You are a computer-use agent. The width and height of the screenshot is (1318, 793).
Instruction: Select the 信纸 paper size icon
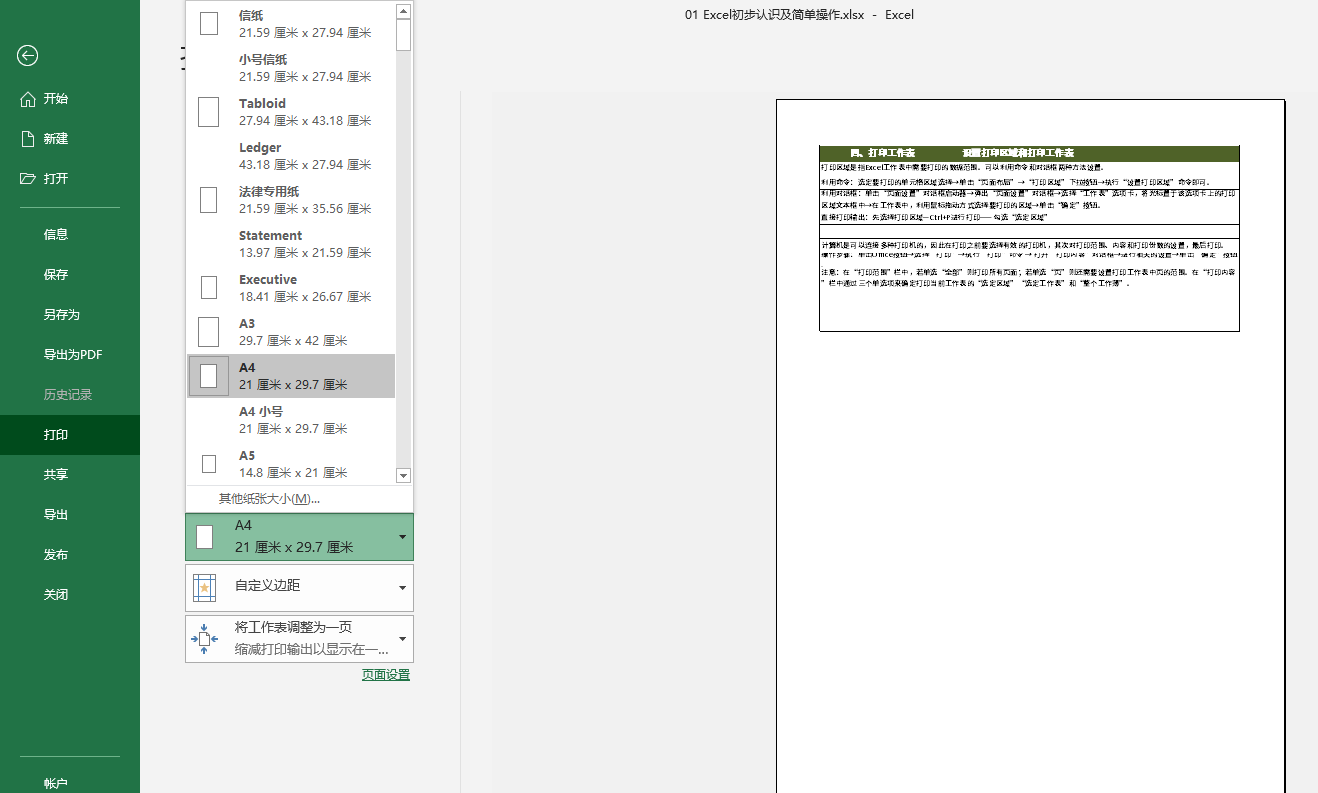[209, 24]
